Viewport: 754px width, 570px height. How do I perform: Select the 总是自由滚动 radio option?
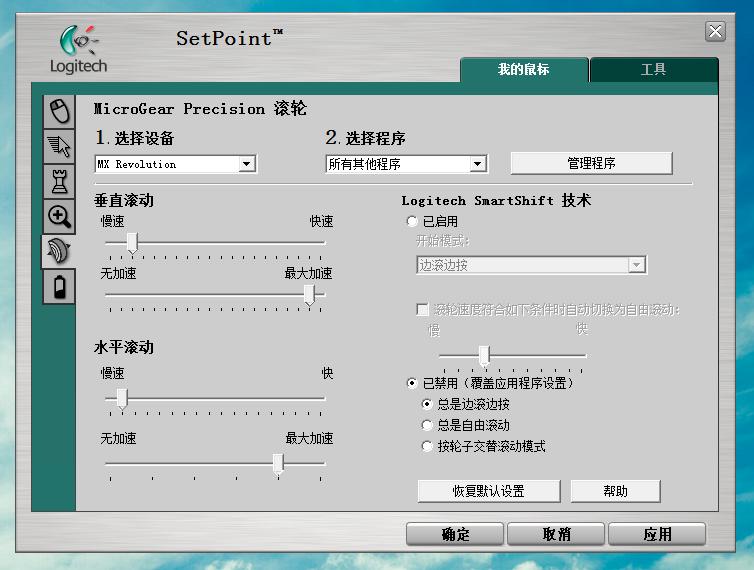[427, 425]
